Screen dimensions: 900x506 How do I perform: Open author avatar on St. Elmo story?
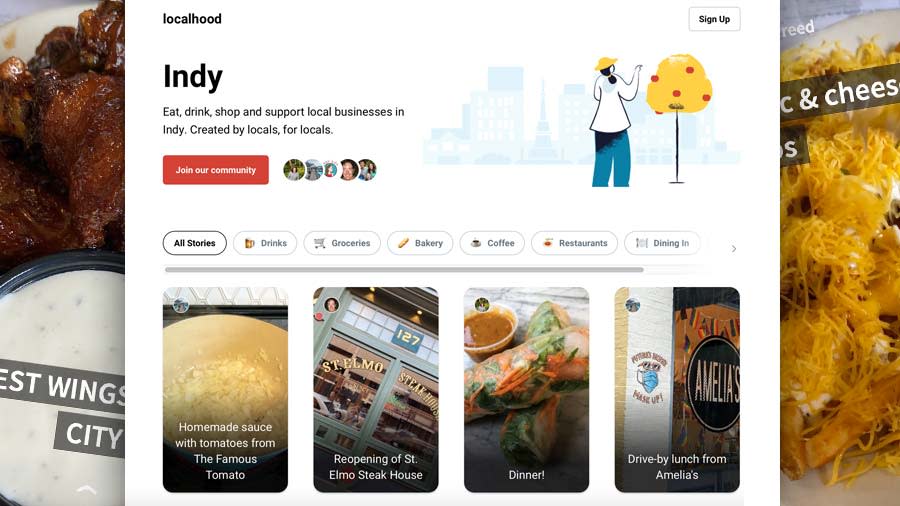pos(331,305)
